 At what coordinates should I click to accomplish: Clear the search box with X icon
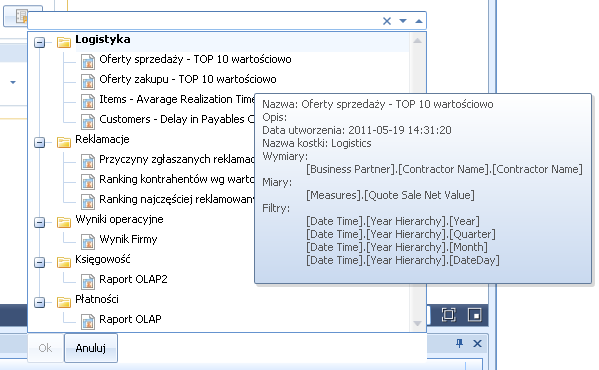coord(387,21)
